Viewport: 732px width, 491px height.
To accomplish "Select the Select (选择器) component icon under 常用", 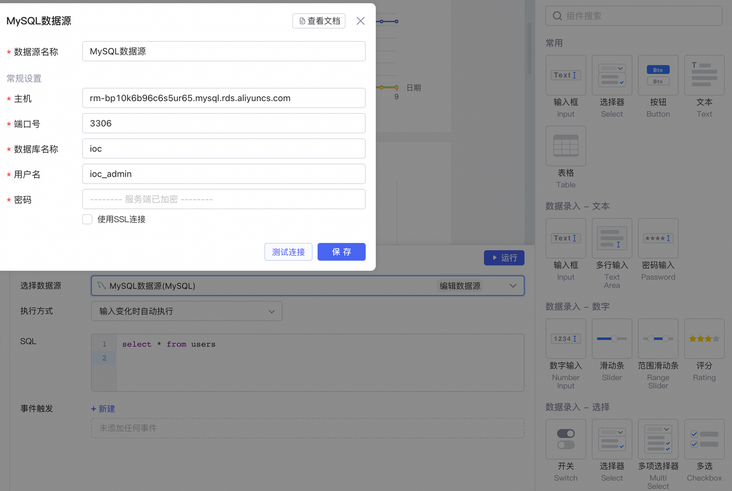I will point(612,75).
